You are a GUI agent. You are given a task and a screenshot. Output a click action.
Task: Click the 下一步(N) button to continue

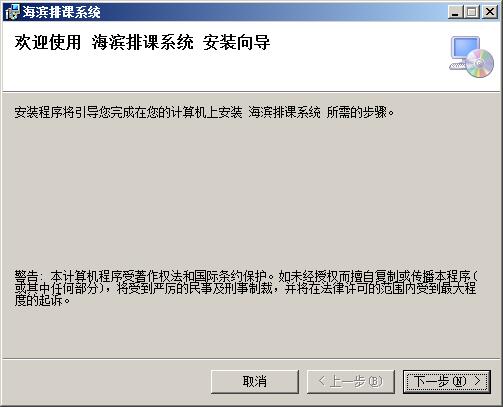click(x=447, y=381)
